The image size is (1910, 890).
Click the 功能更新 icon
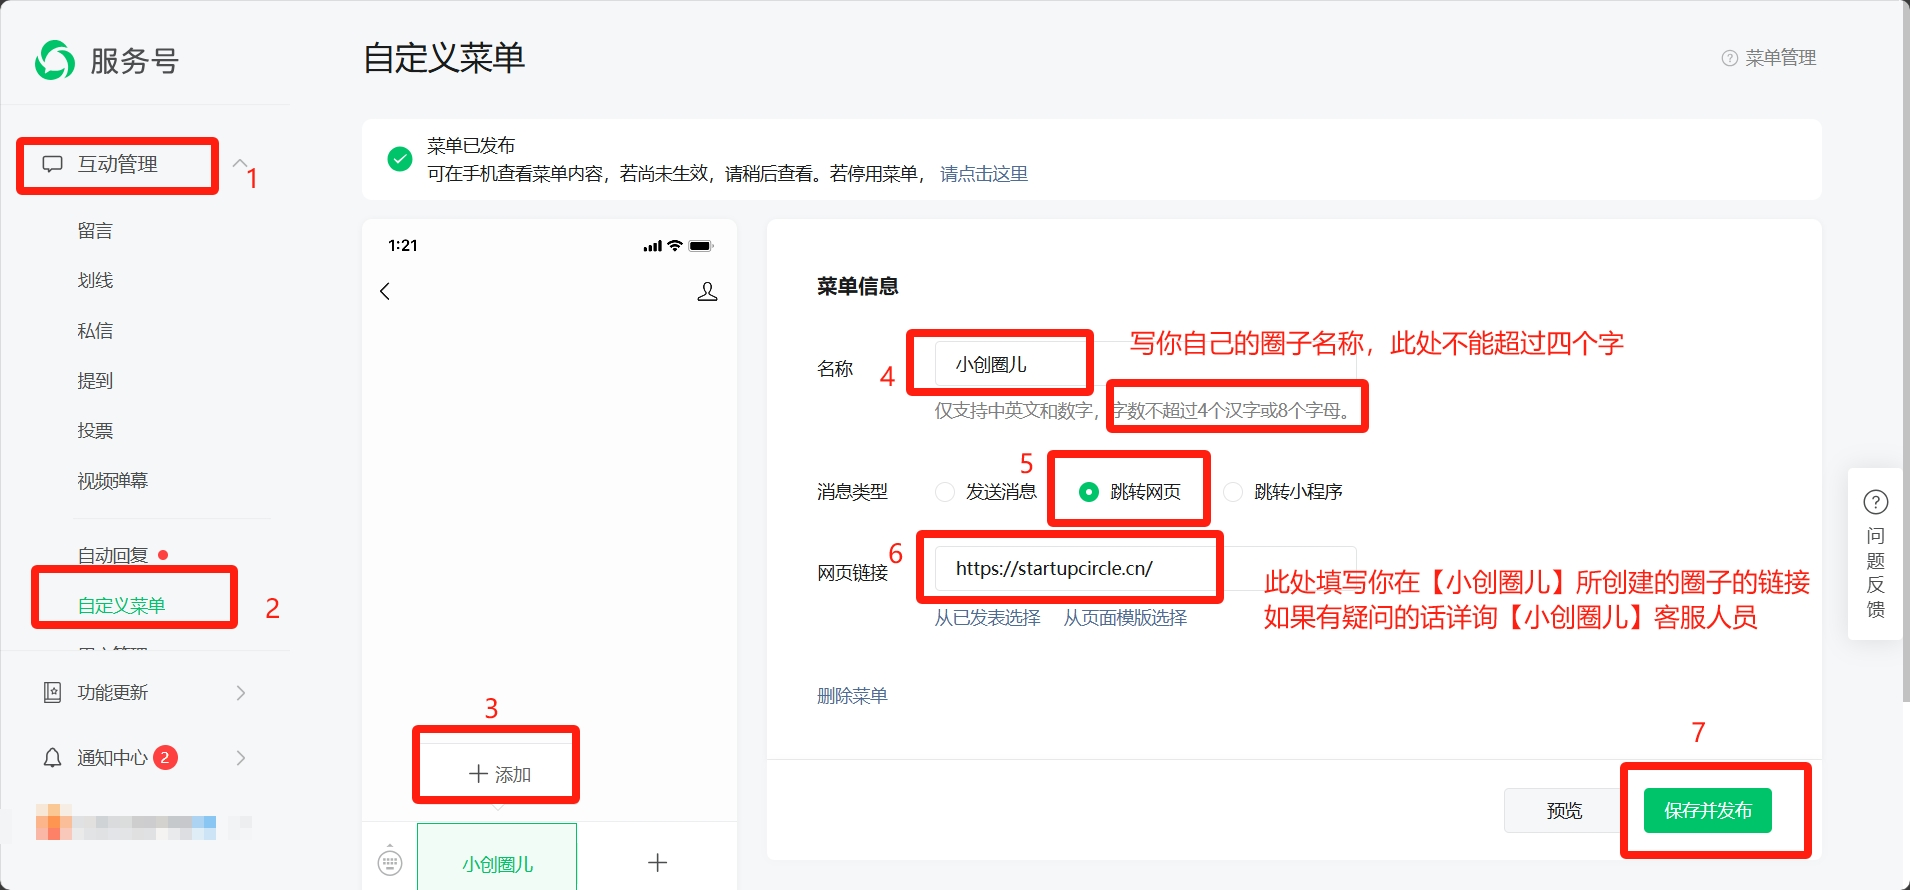click(52, 692)
